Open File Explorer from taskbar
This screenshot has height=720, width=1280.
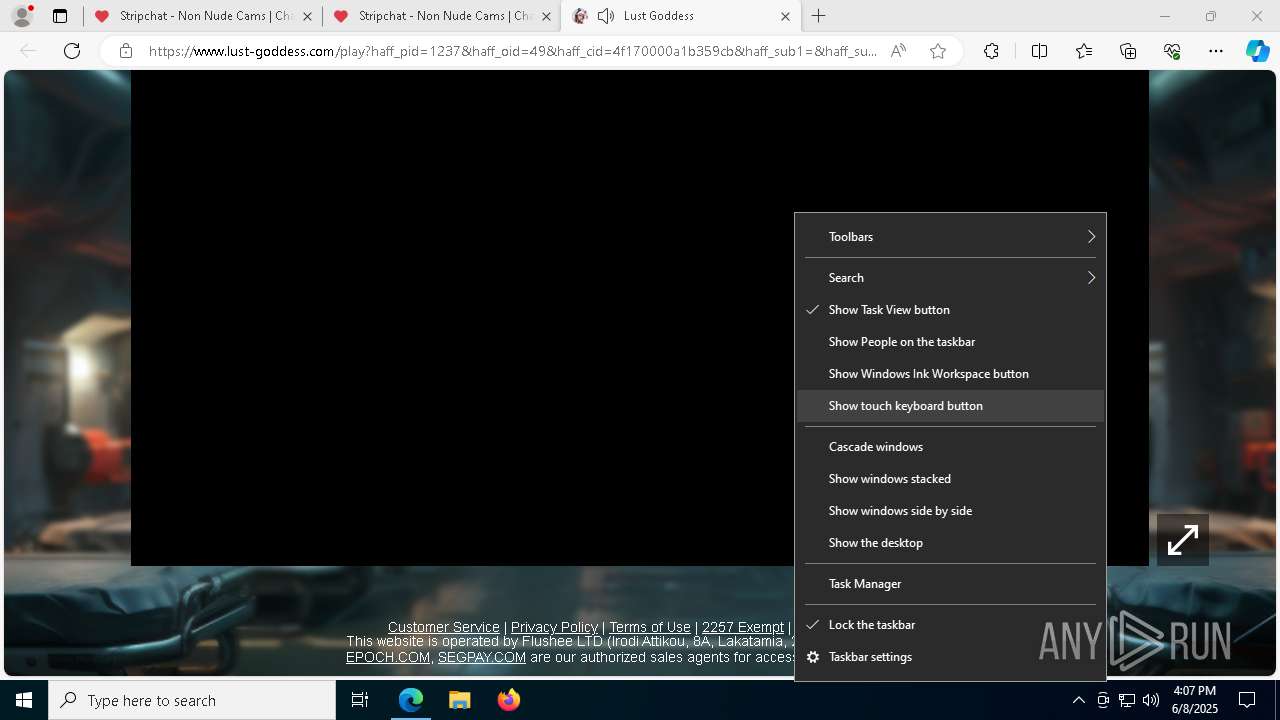(x=459, y=700)
